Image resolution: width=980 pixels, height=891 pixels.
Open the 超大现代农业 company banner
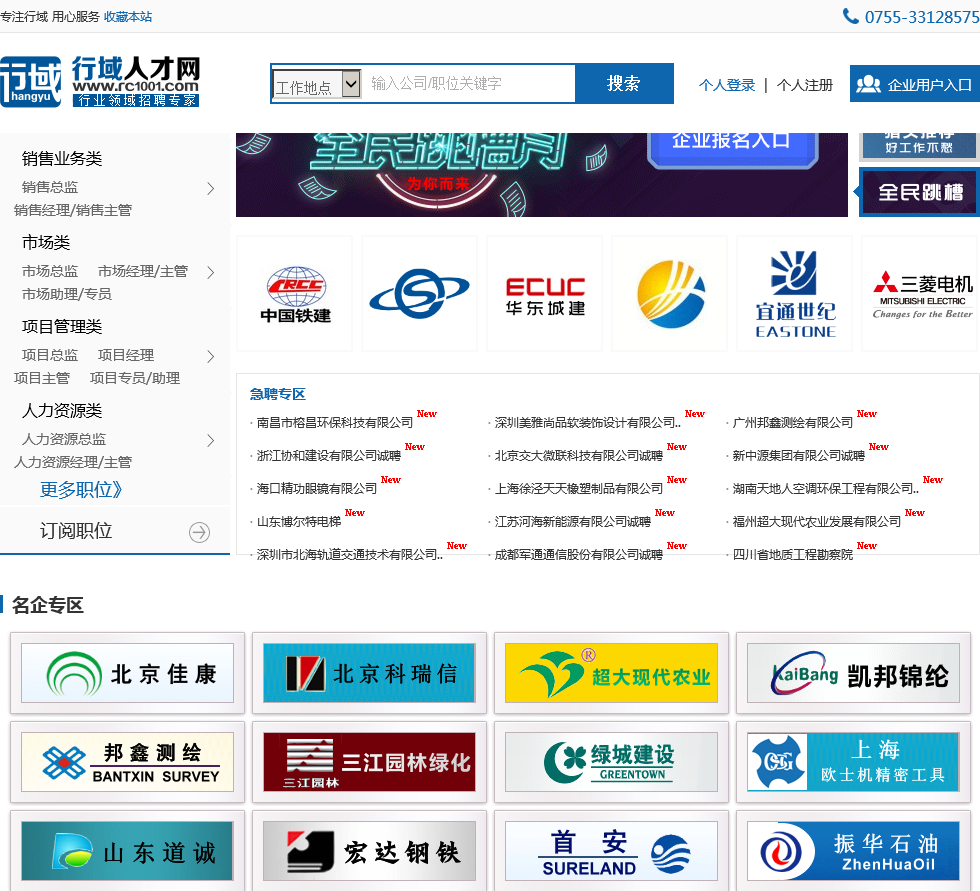(x=611, y=674)
